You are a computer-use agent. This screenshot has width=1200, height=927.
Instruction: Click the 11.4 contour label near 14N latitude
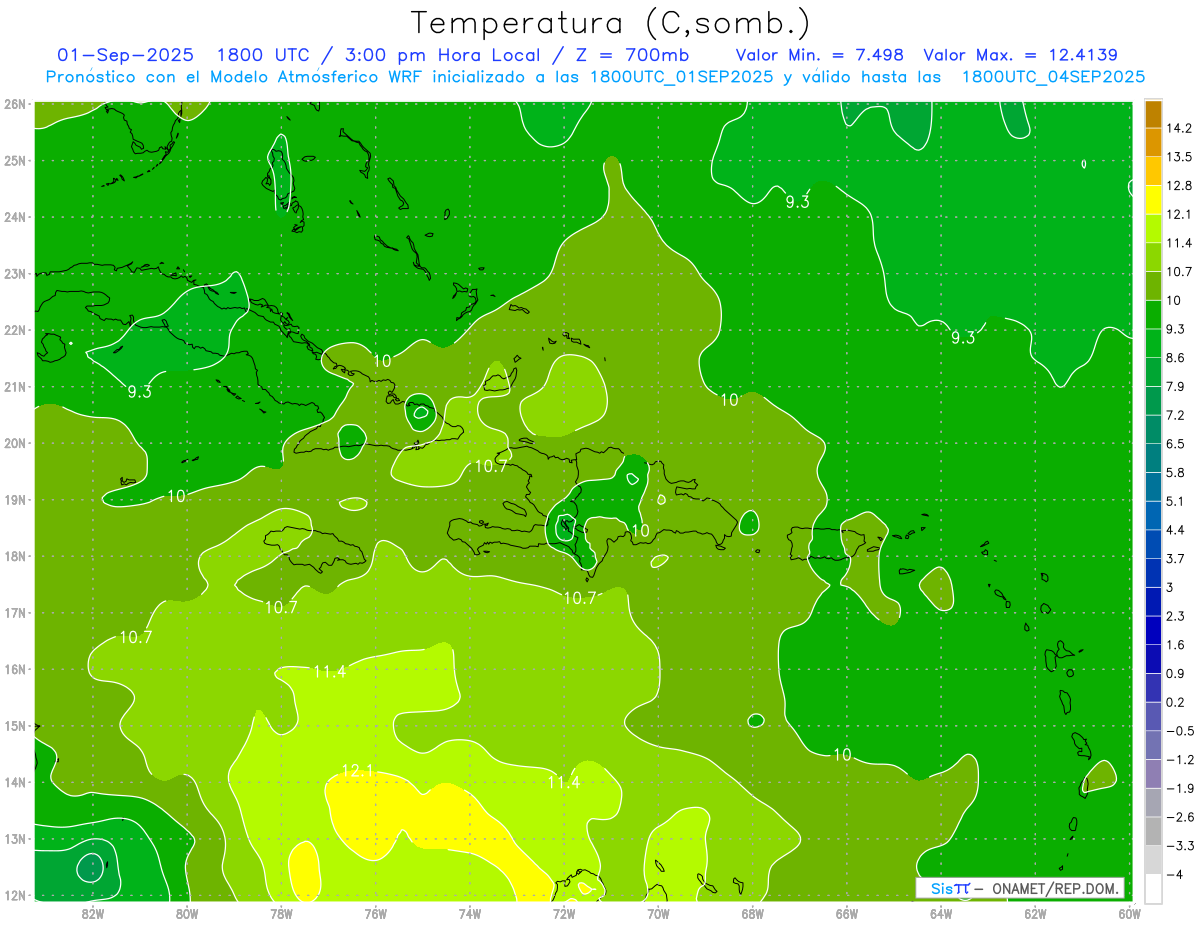[563, 782]
